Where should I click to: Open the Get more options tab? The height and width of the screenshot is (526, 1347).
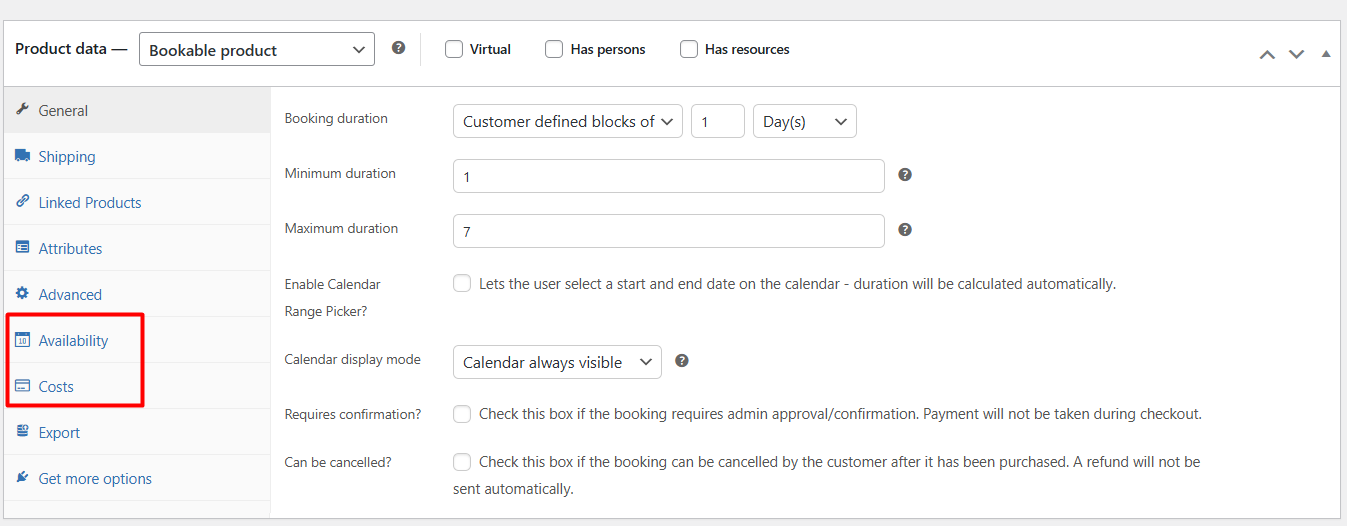pos(95,478)
